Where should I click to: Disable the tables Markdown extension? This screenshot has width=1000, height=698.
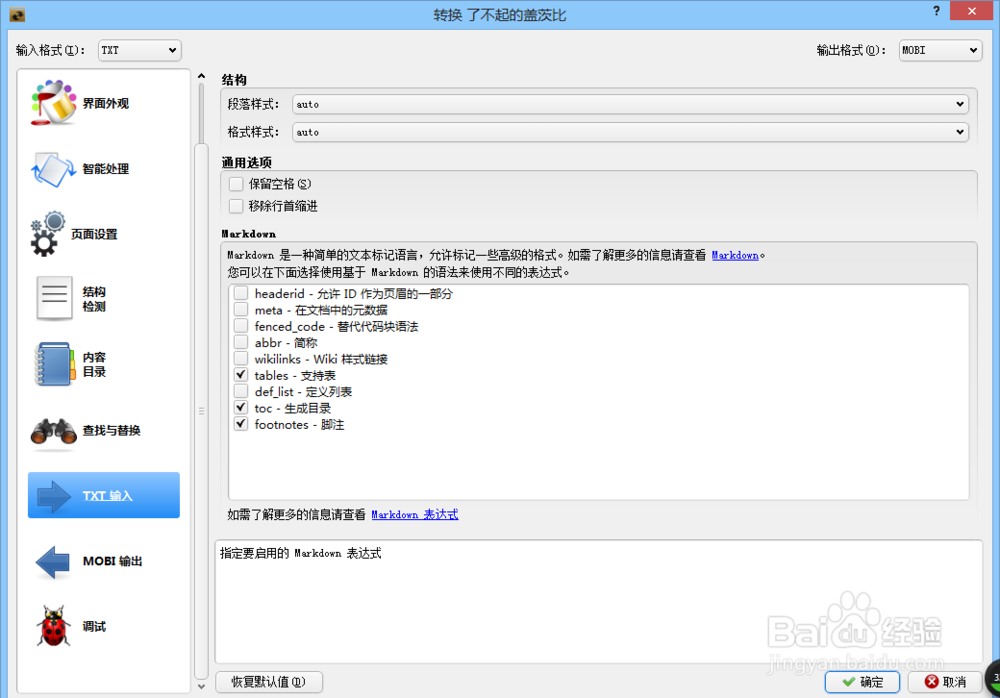point(240,375)
